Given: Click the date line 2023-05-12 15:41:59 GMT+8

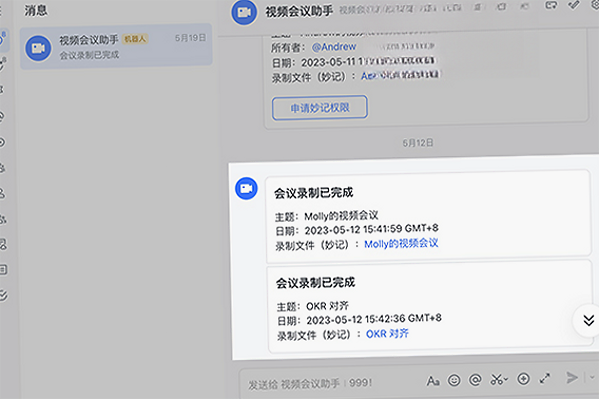Looking at the screenshot, I should (x=357, y=230).
